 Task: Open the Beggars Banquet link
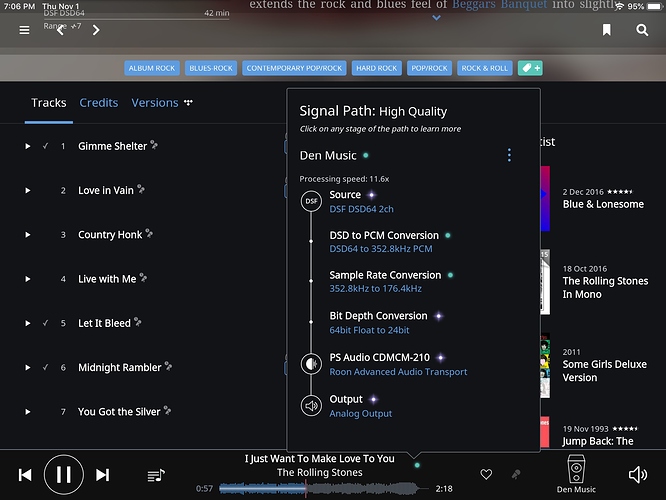(x=500, y=5)
